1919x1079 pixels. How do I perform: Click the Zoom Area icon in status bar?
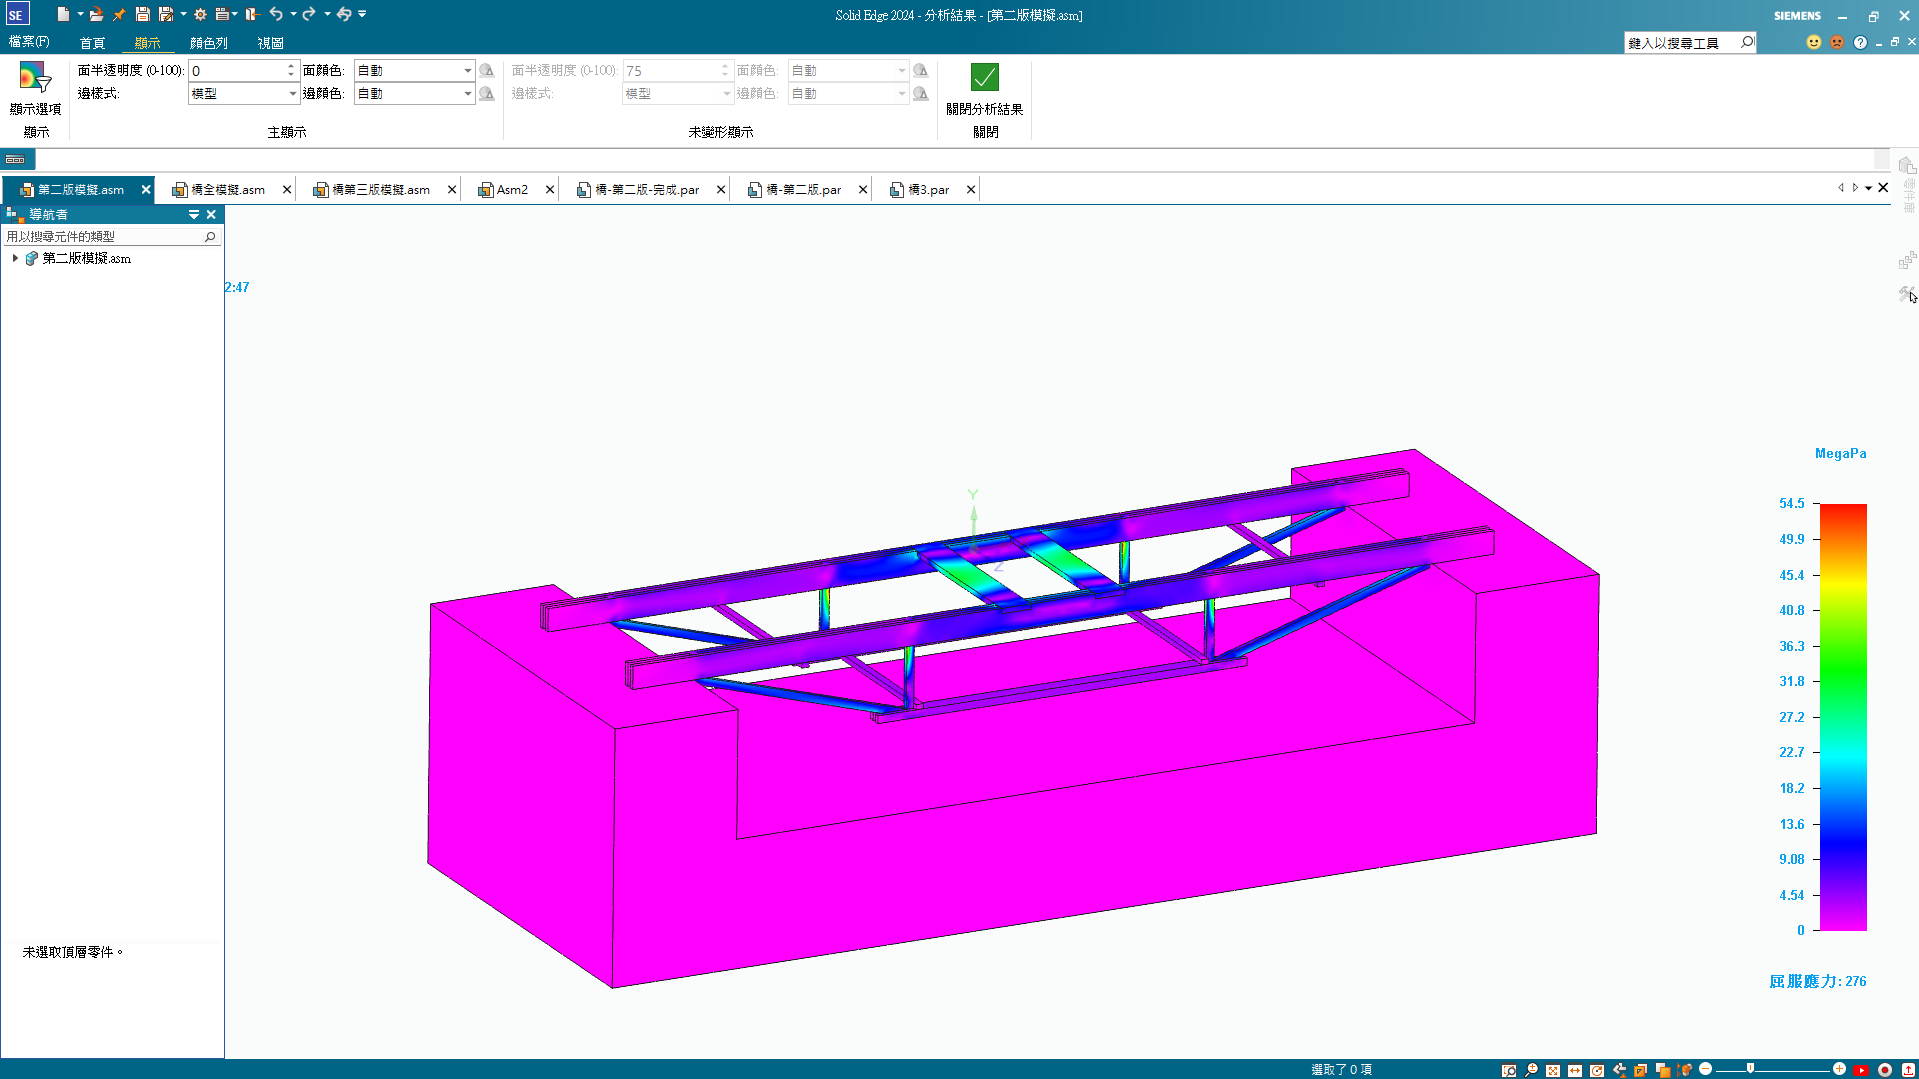point(1509,1070)
